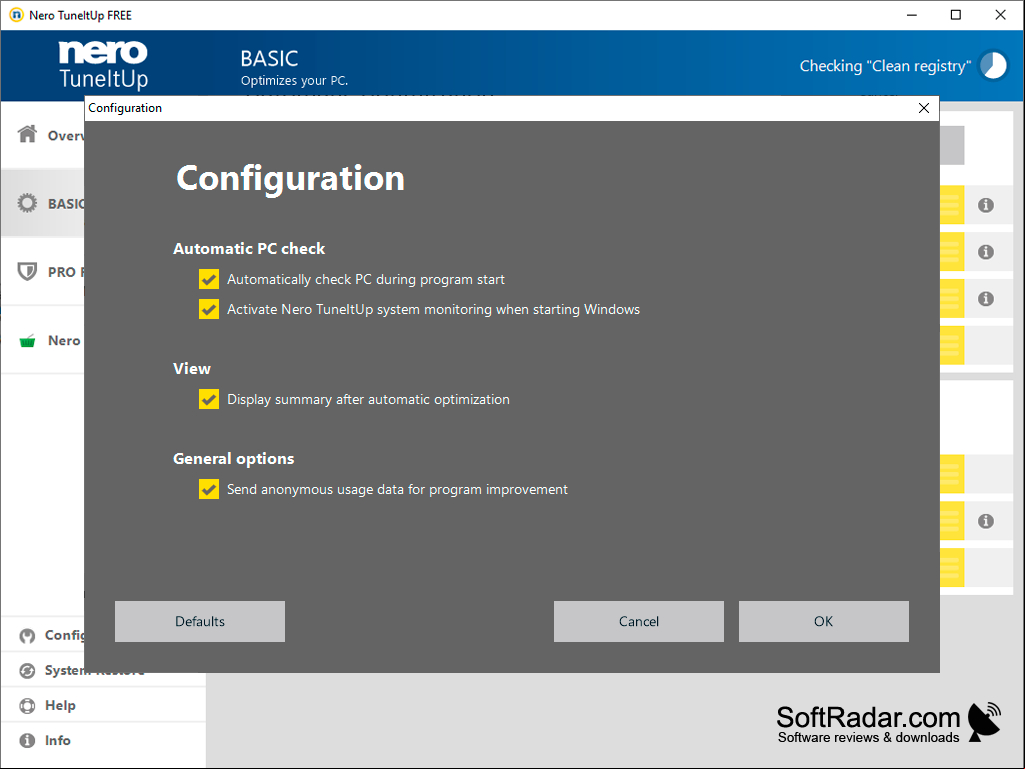This screenshot has width=1025, height=769.
Task: Close the Configuration dialog with X
Action: point(924,108)
